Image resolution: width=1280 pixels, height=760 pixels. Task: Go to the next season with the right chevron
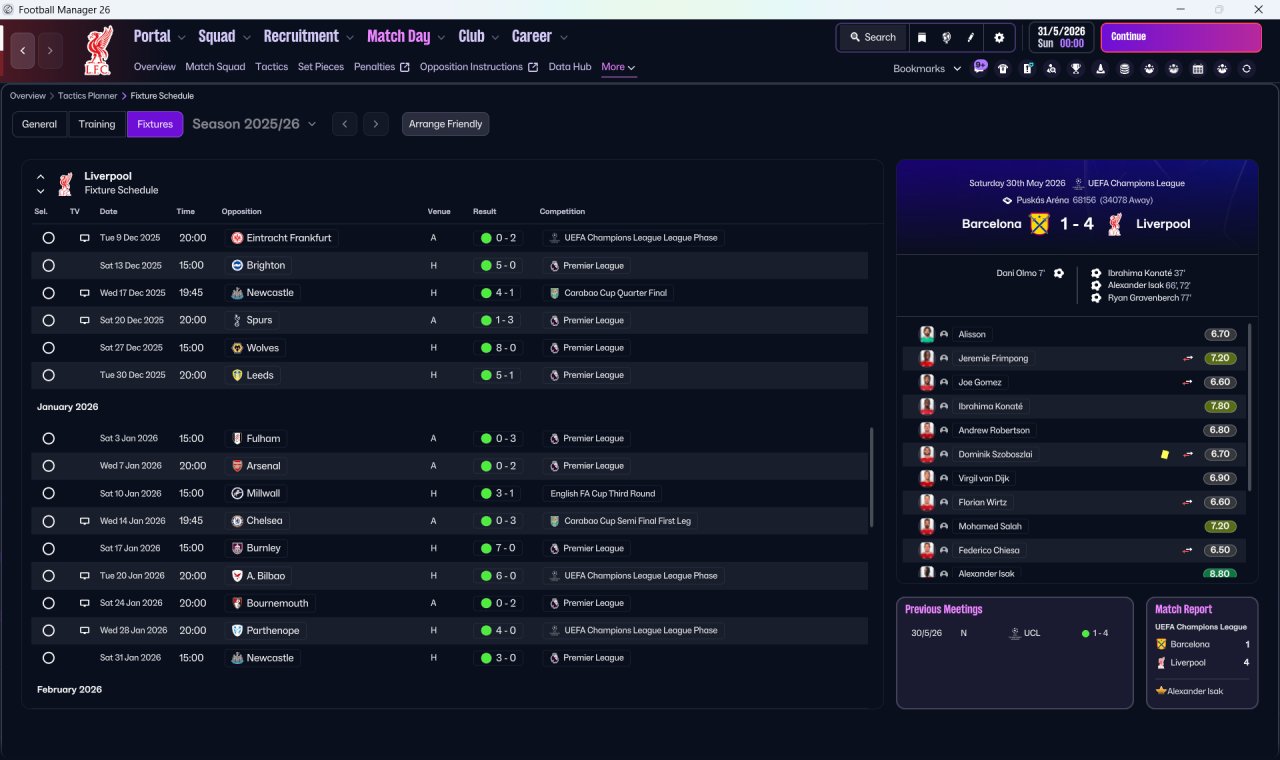pyautogui.click(x=375, y=124)
